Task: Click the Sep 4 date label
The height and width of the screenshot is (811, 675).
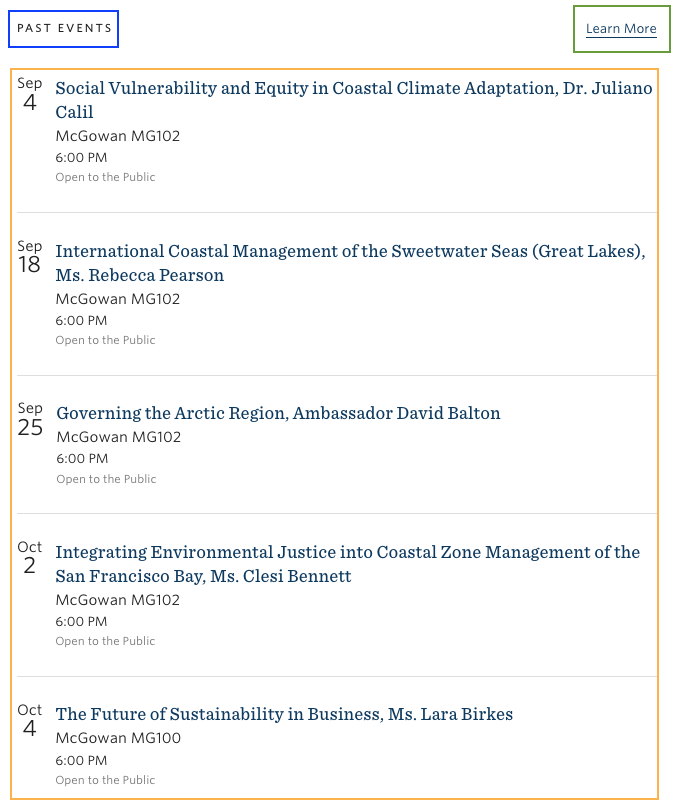Action: (30, 94)
